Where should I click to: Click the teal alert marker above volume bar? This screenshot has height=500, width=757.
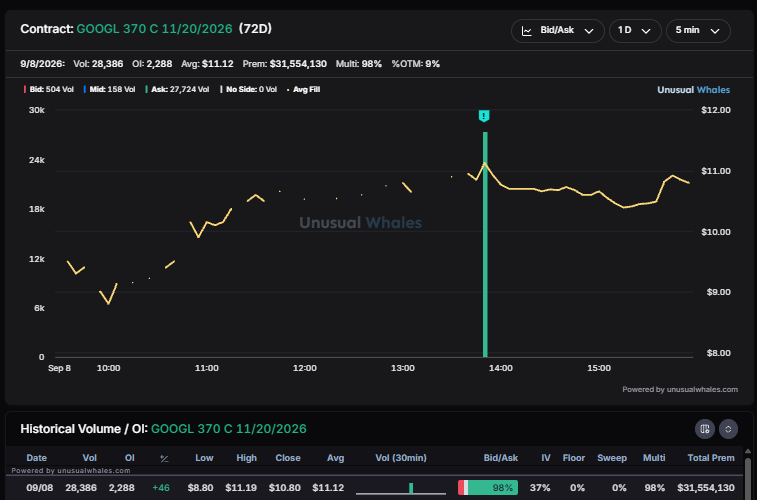pyautogui.click(x=484, y=116)
